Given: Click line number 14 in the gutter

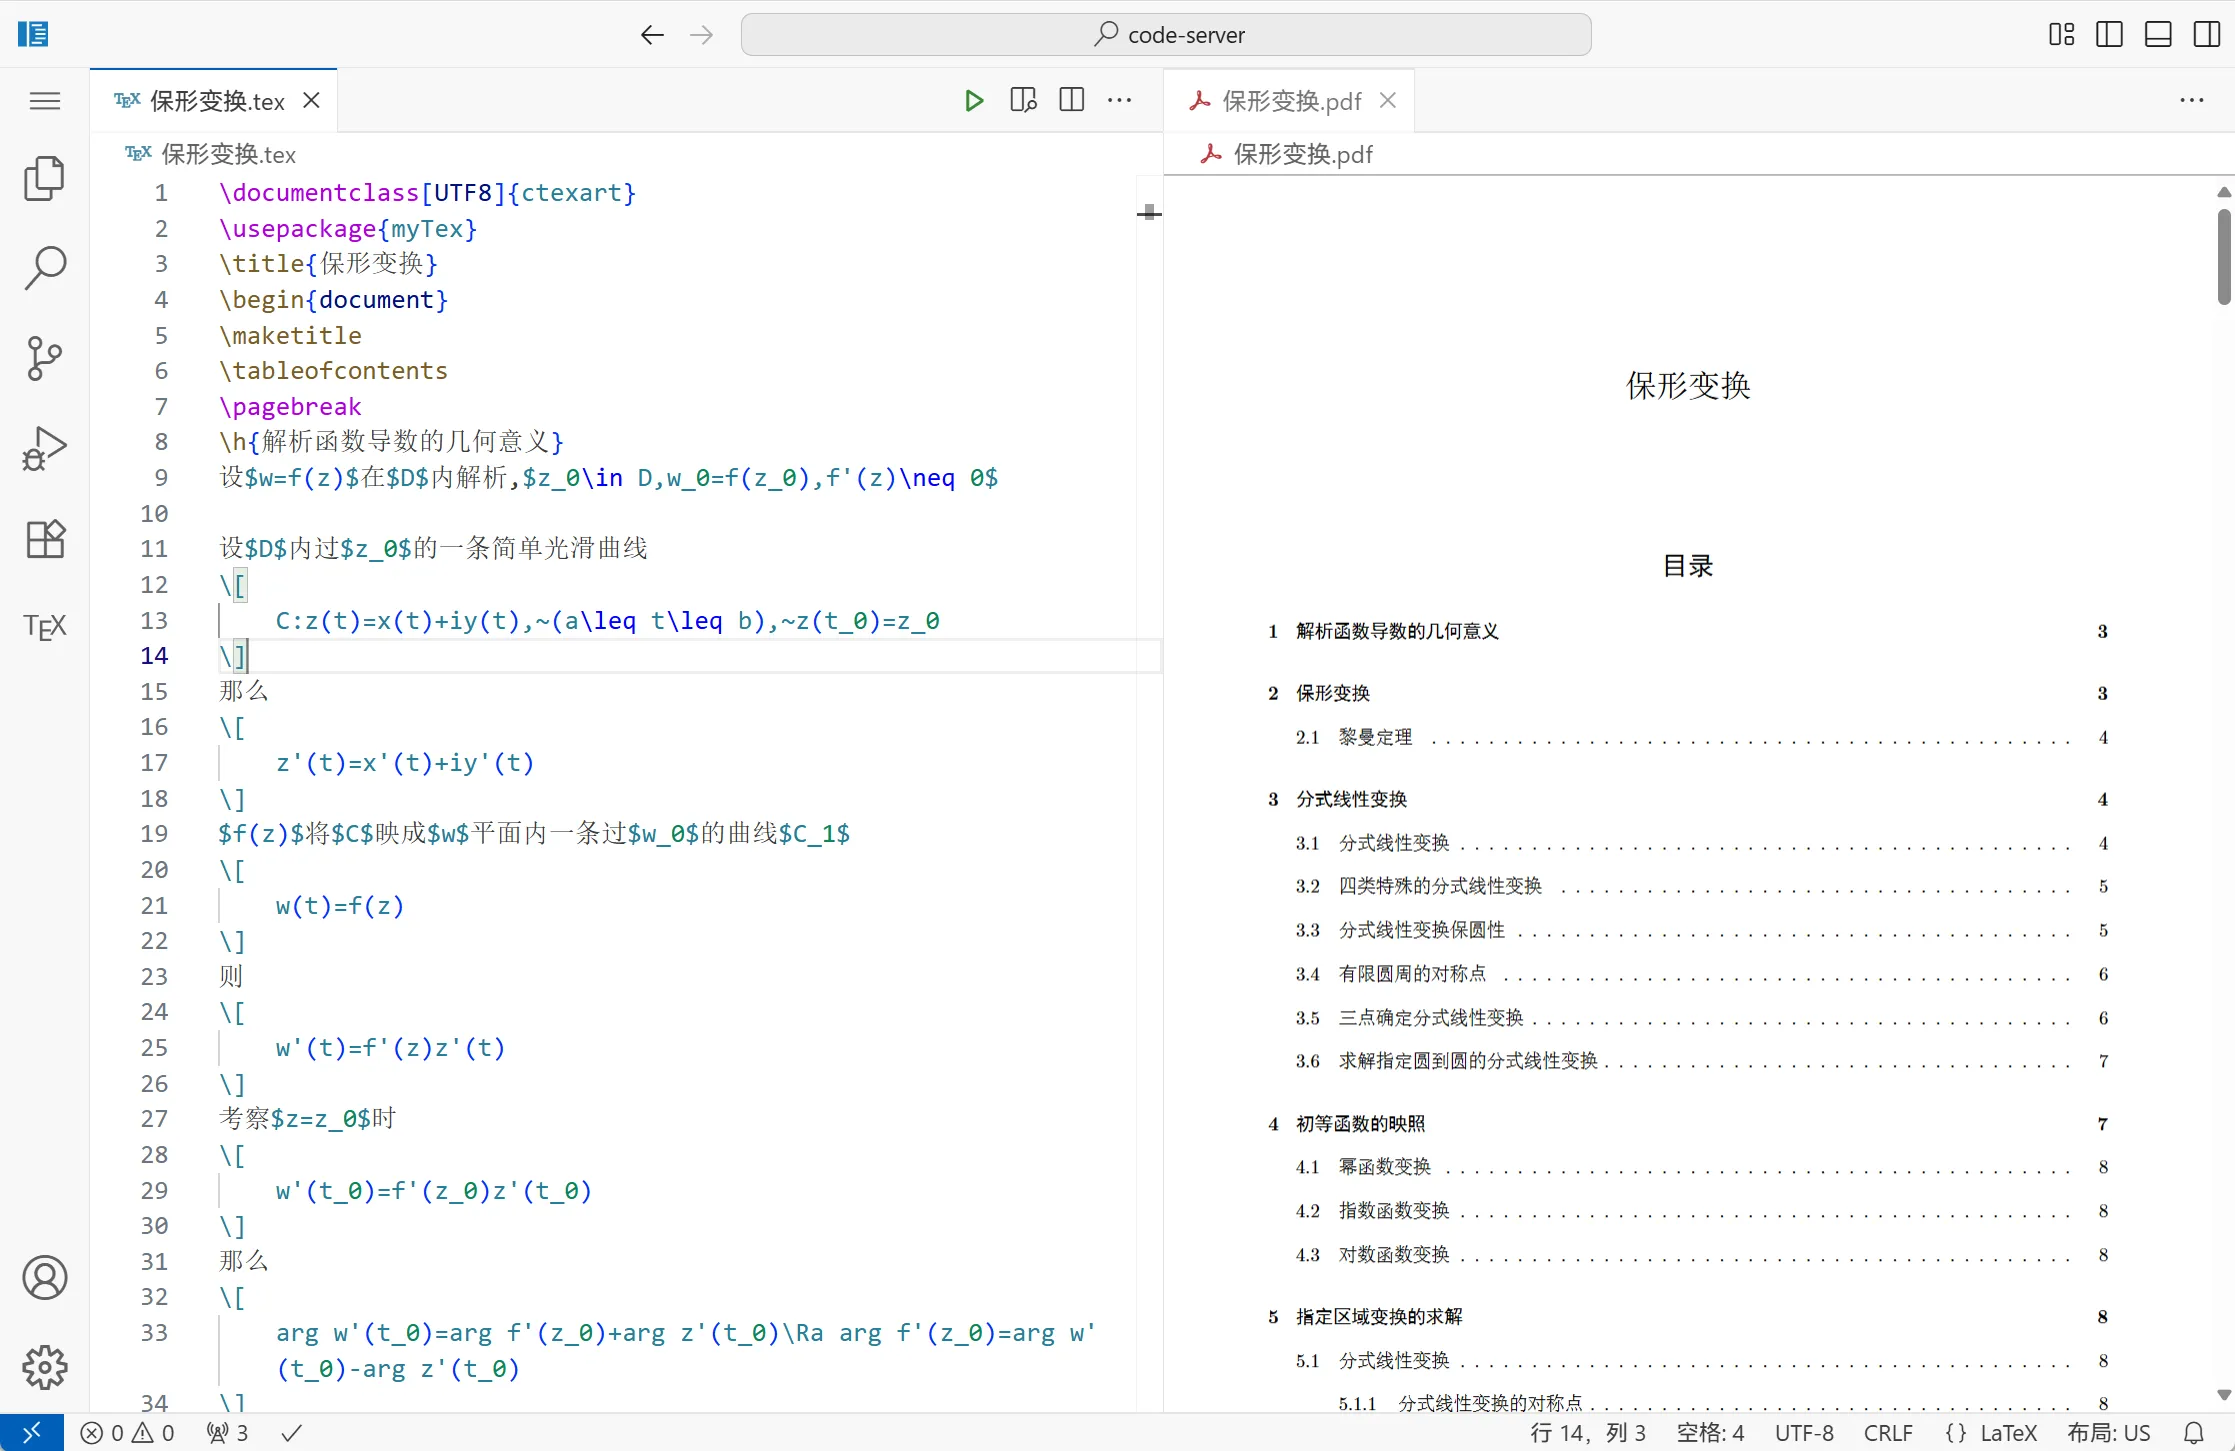Looking at the screenshot, I should point(154,656).
